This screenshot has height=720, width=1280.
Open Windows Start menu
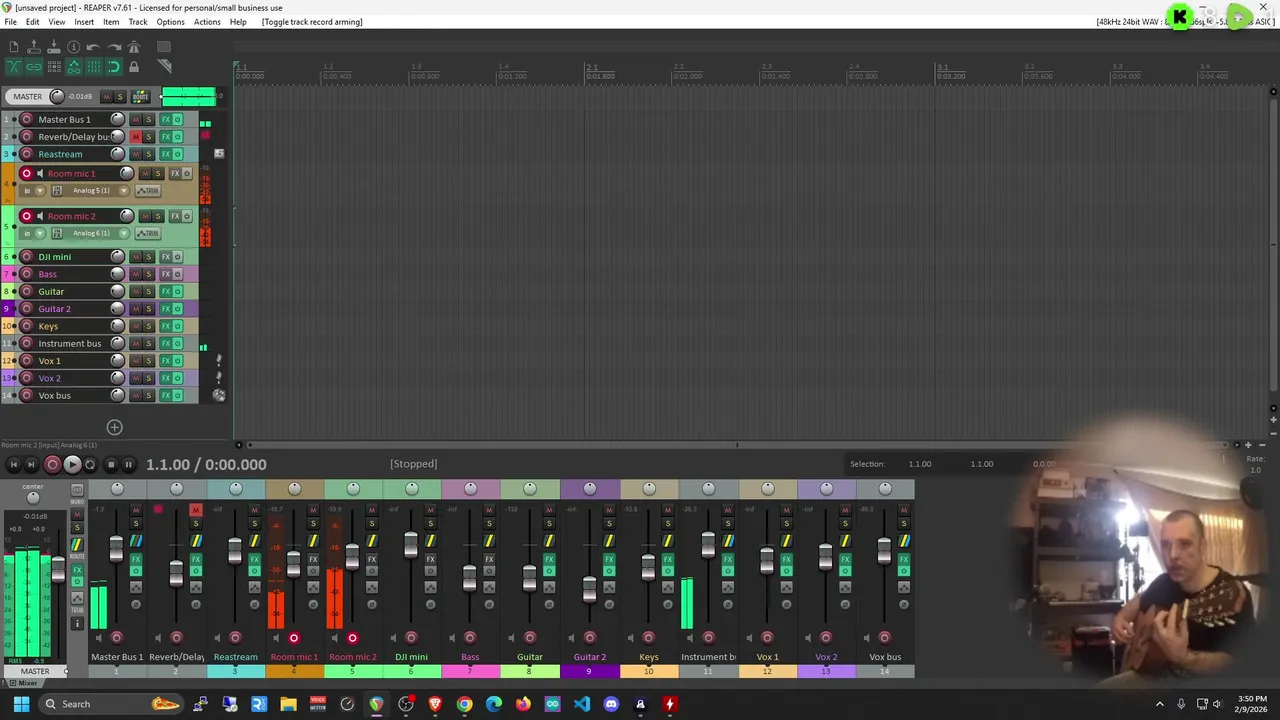(21, 704)
